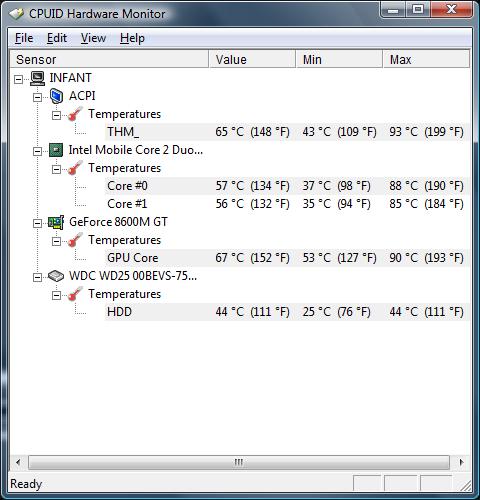Image resolution: width=480 pixels, height=500 pixels.
Task: Select the GeForce 8600M GT card icon
Action: (56, 222)
